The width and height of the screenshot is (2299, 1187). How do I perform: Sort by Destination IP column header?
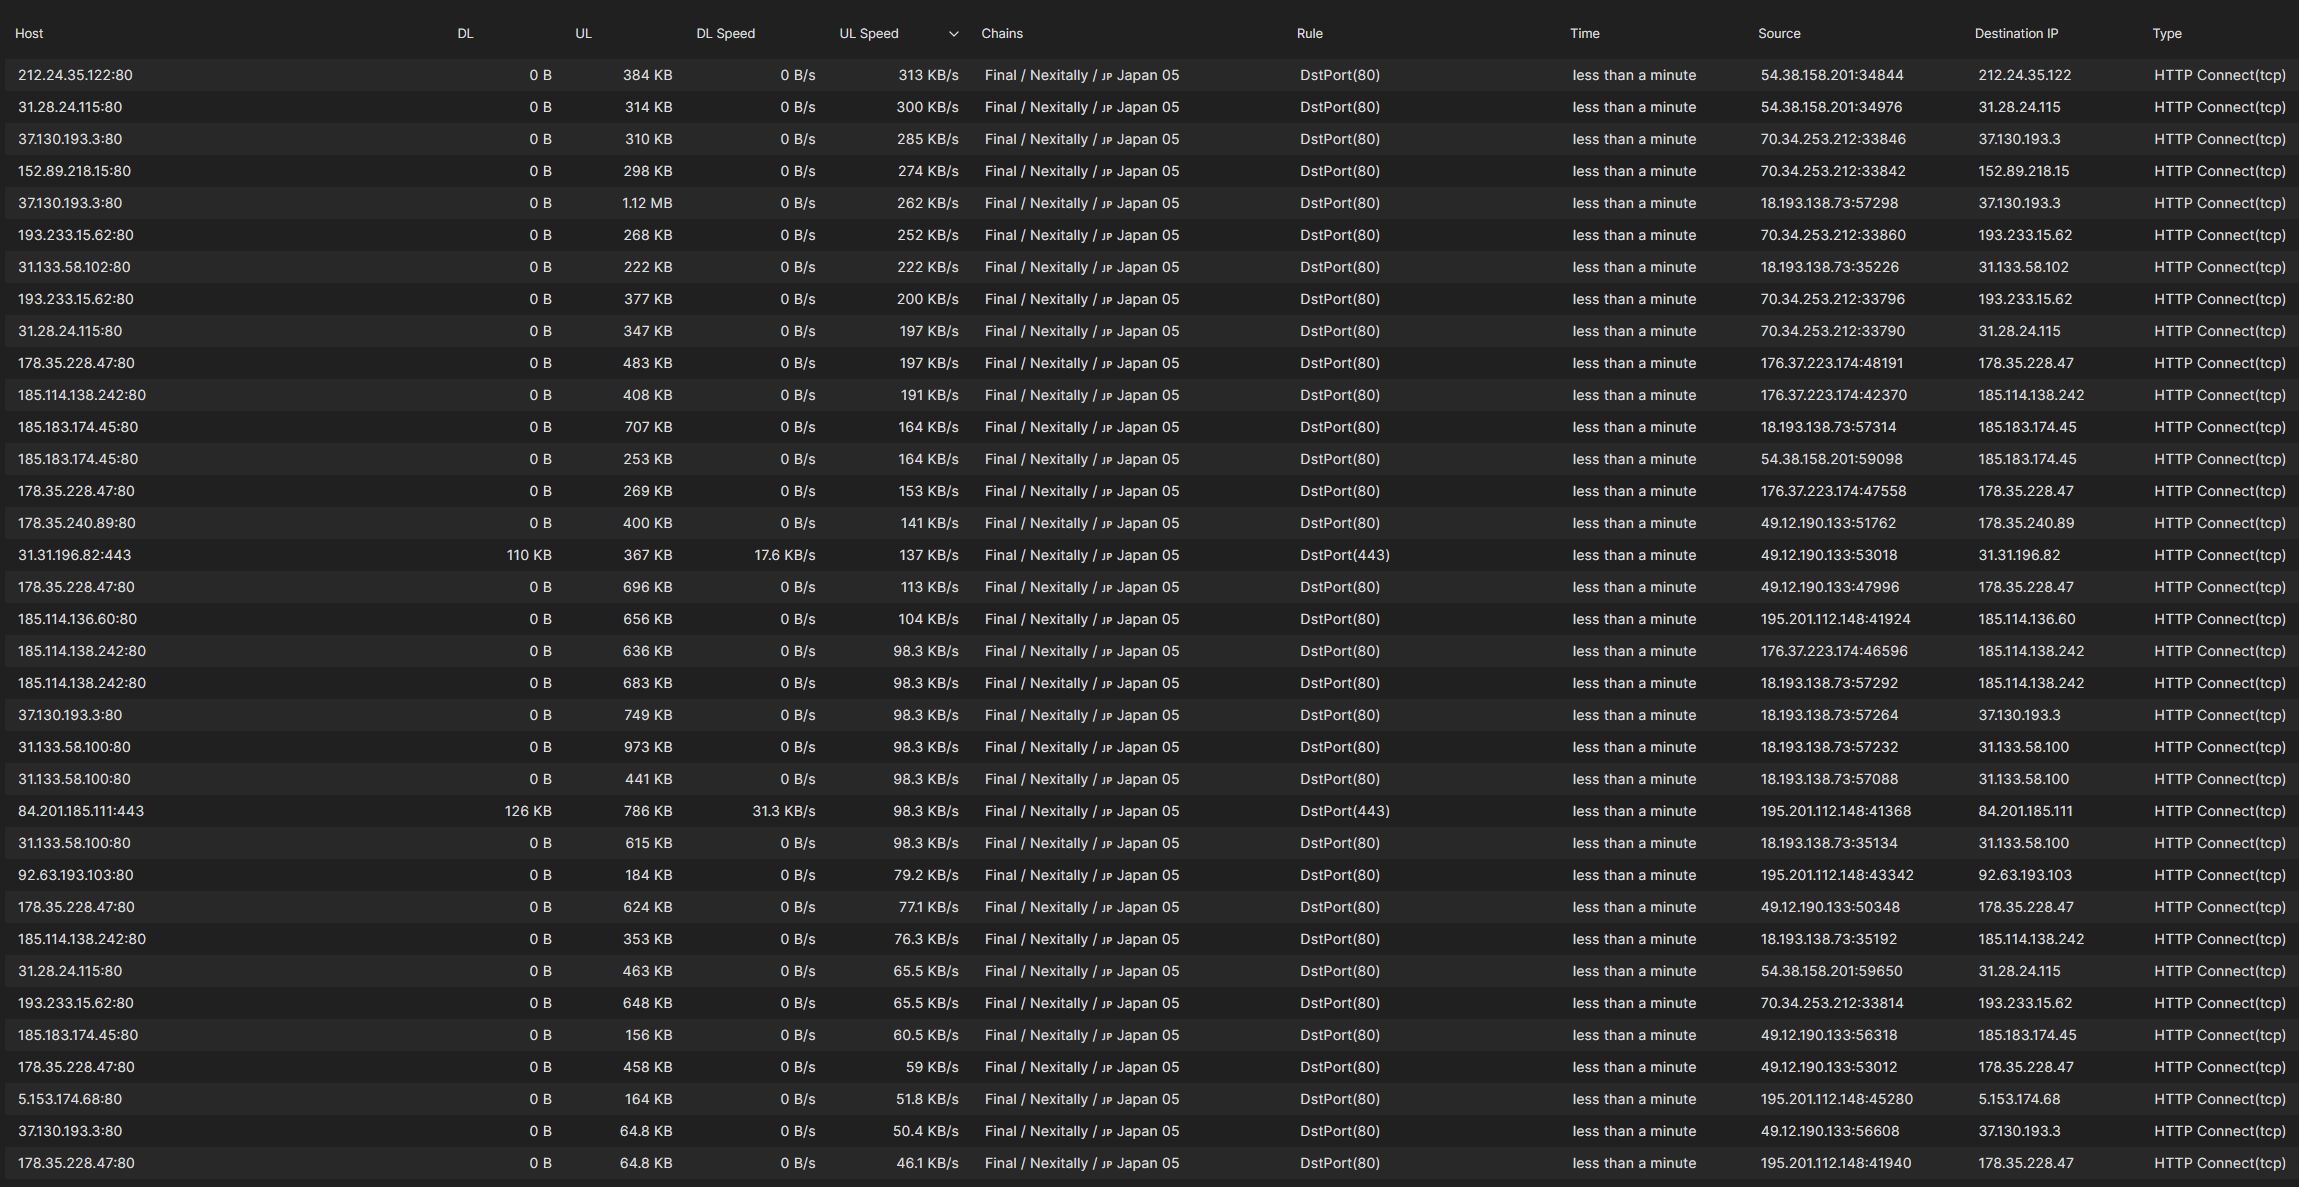pos(2016,34)
